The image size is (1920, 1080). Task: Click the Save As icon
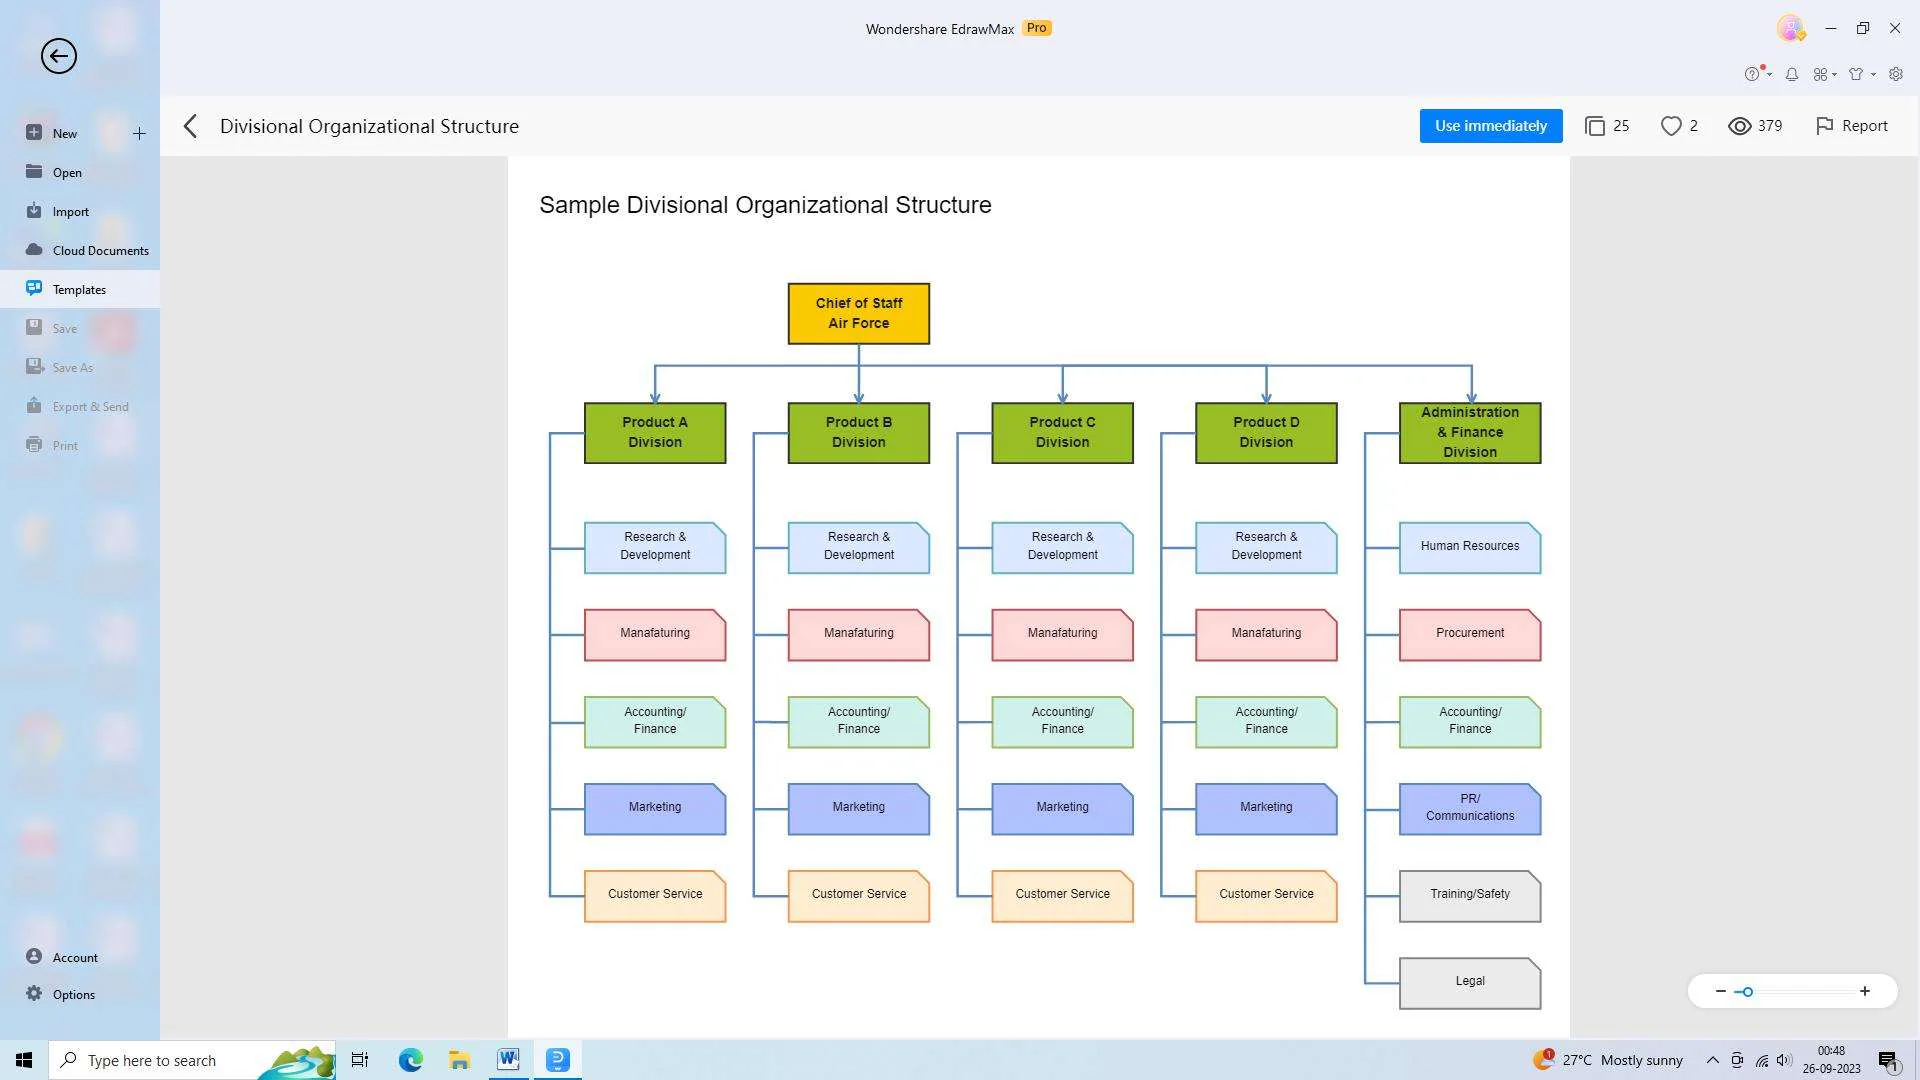tap(34, 367)
